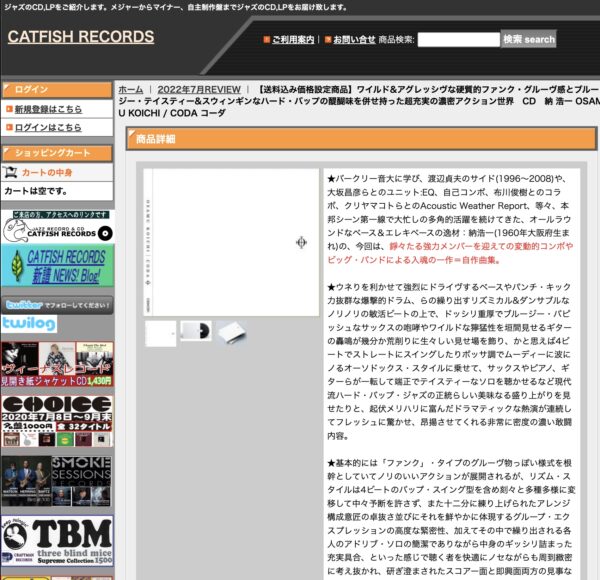Click the orange icon beside ご利用案内
Viewport: 600px width, 580px height.
point(267,39)
